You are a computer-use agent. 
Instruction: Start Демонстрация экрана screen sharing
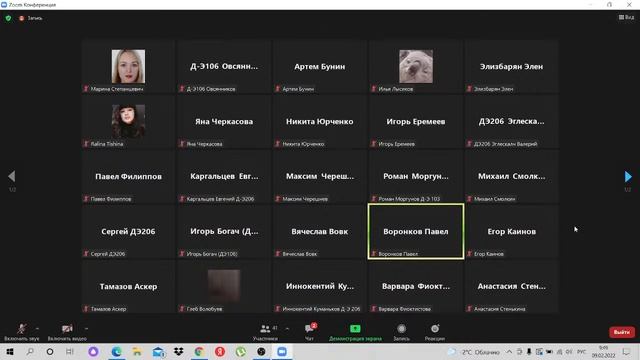355,332
